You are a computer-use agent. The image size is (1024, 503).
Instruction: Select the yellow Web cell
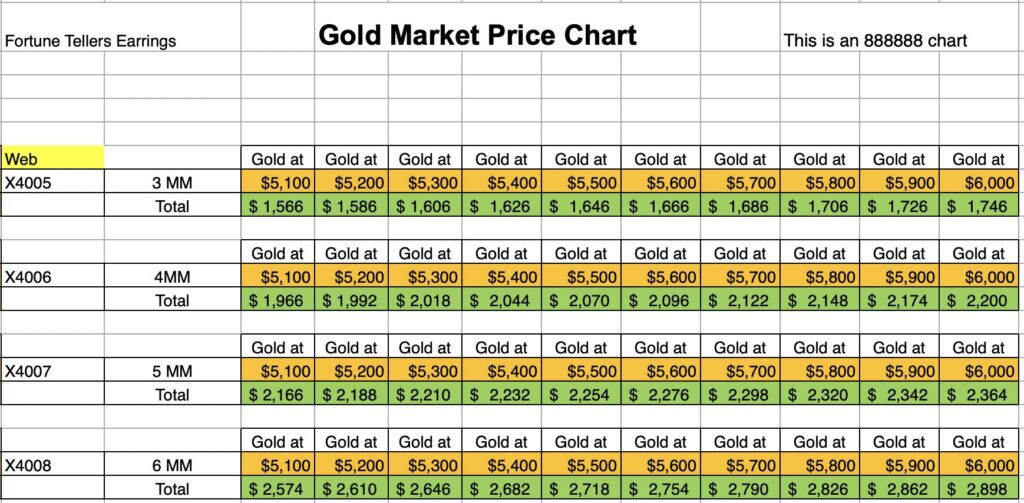point(53,158)
